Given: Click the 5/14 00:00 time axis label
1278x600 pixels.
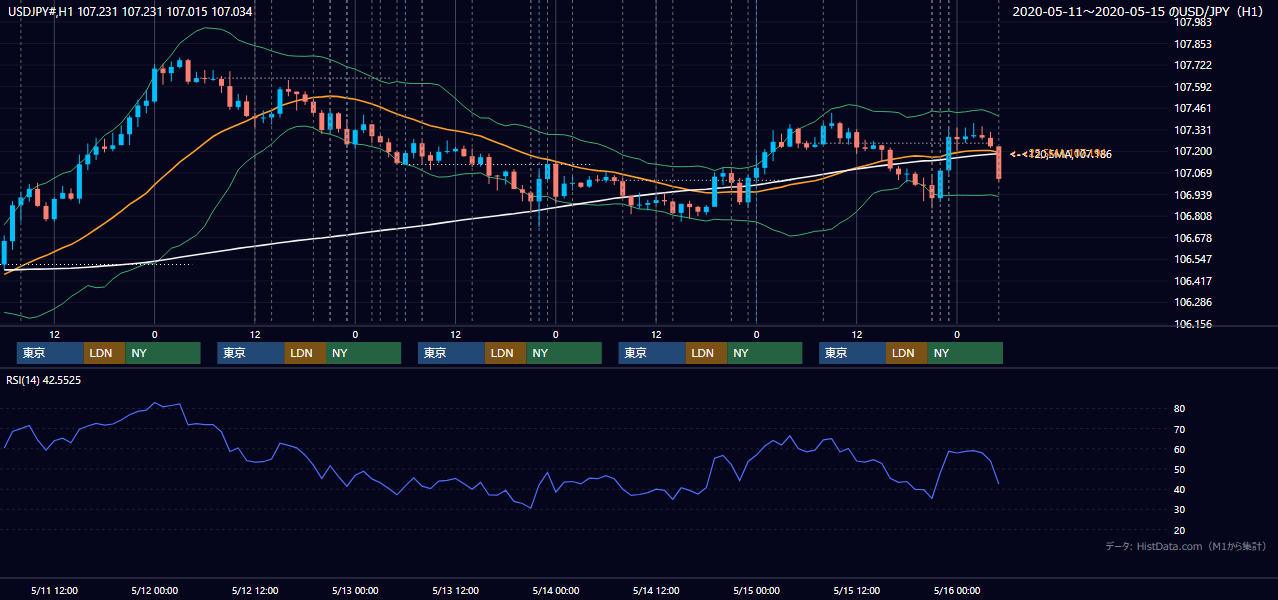Looking at the screenshot, I should point(555,590).
